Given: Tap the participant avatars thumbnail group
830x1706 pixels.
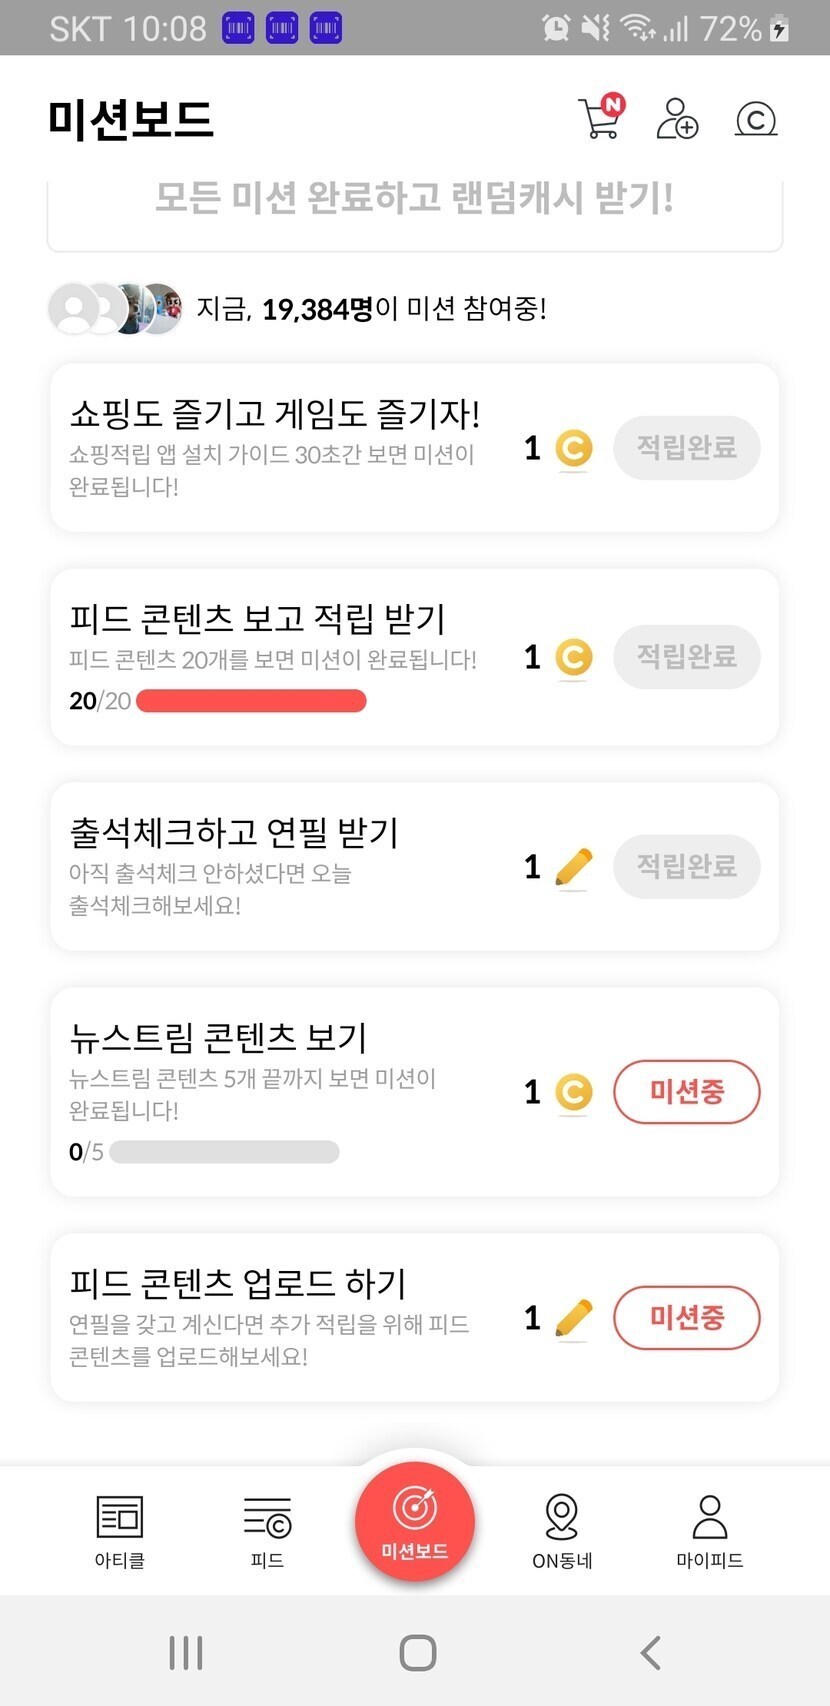Looking at the screenshot, I should pyautogui.click(x=116, y=309).
